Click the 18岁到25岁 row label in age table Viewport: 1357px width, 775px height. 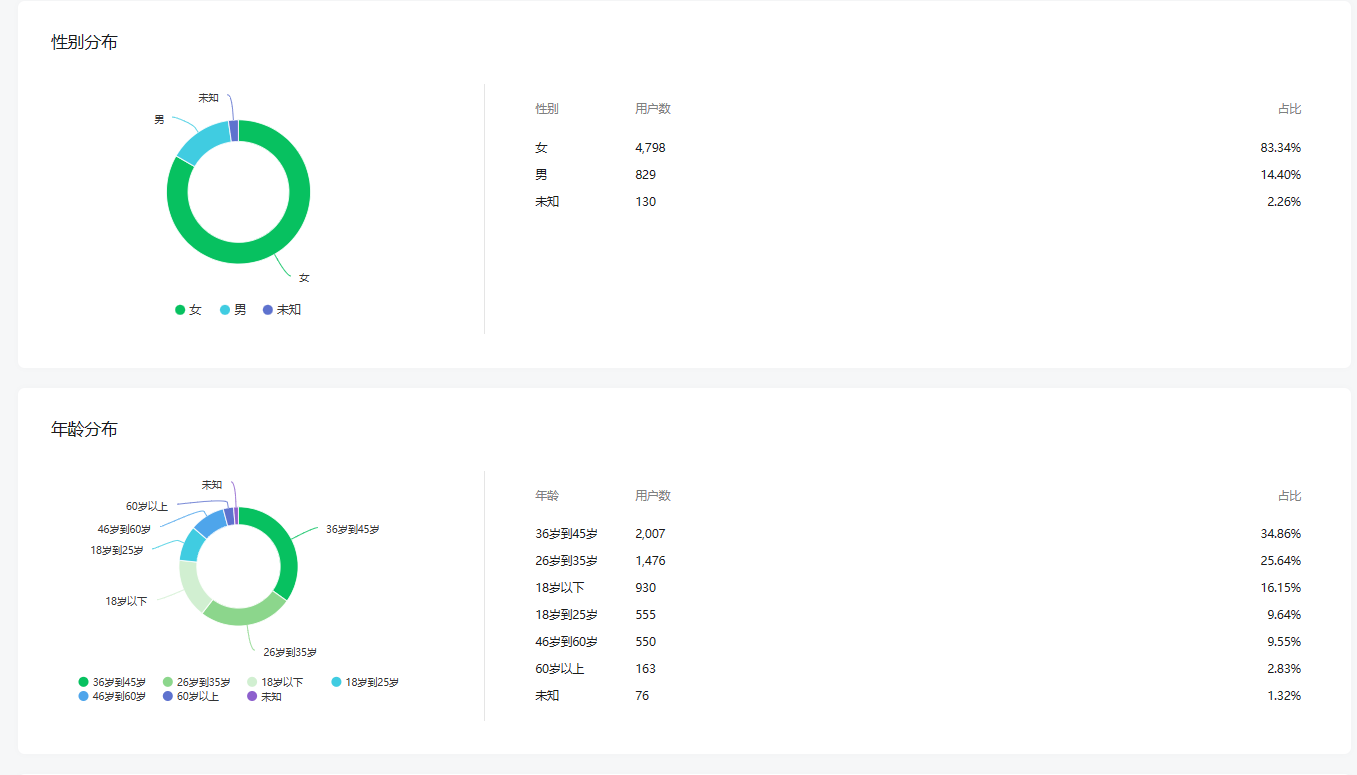click(x=566, y=615)
